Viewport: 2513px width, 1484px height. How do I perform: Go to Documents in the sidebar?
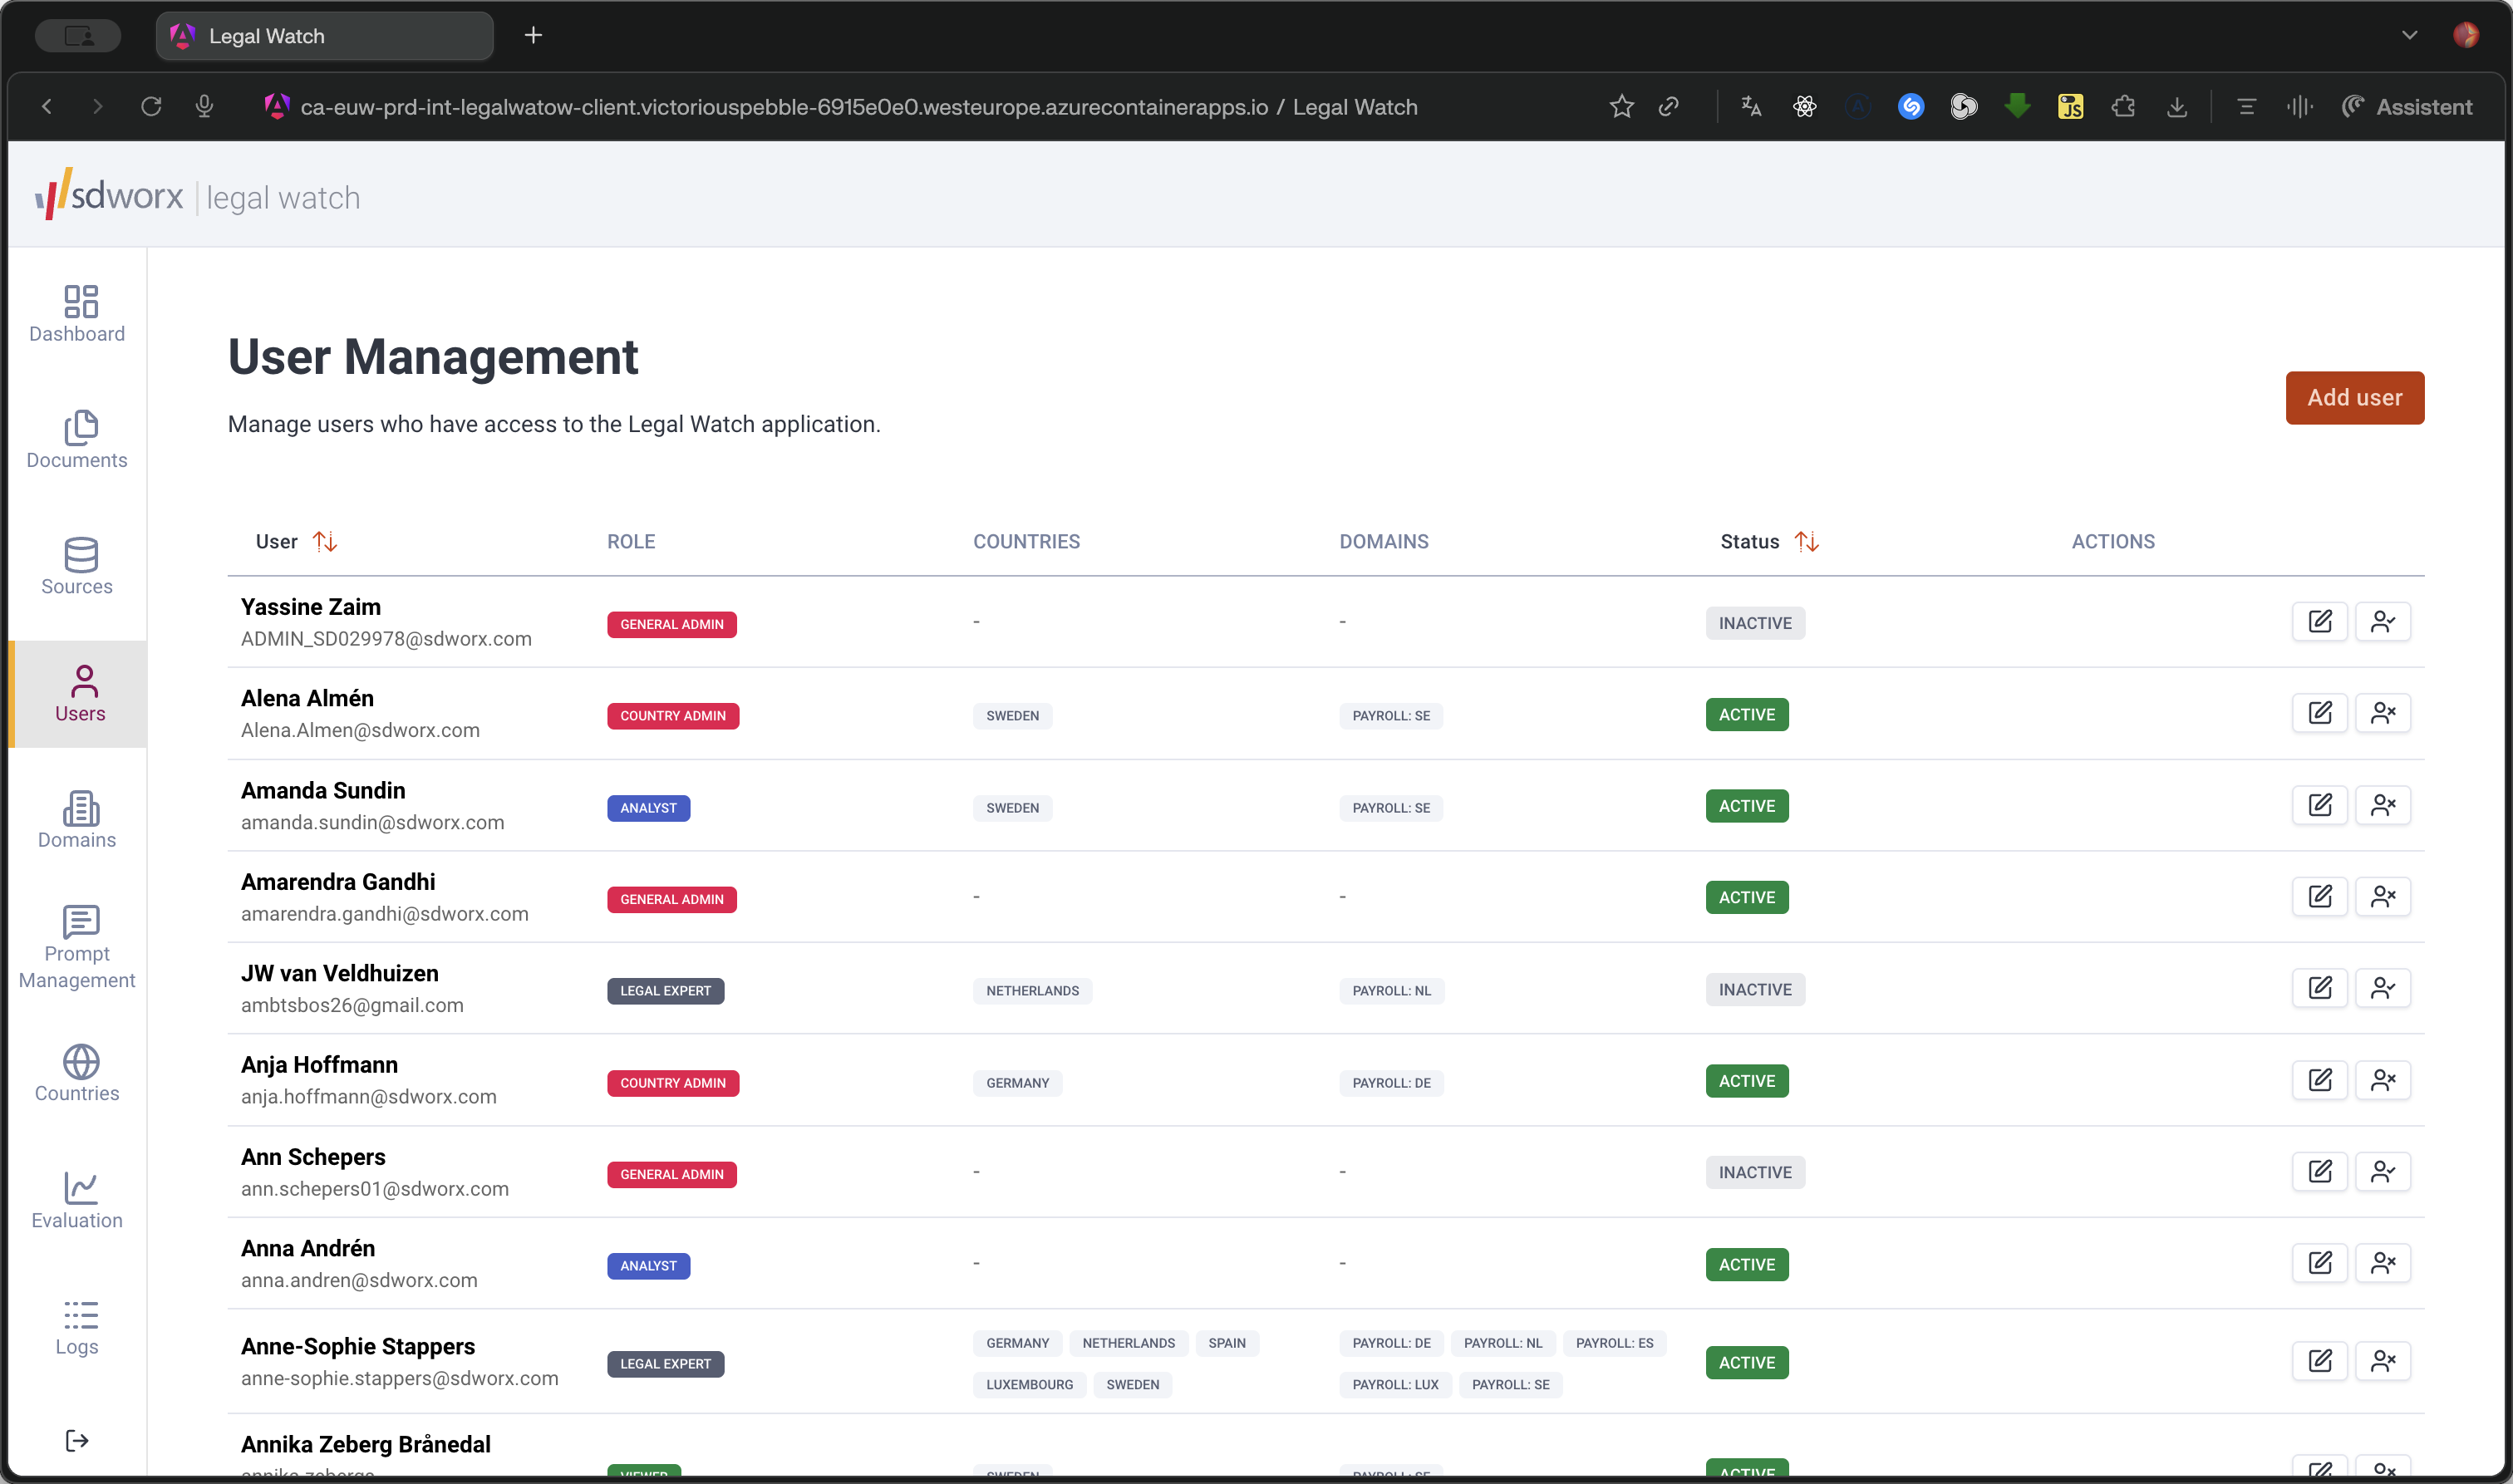[x=77, y=440]
